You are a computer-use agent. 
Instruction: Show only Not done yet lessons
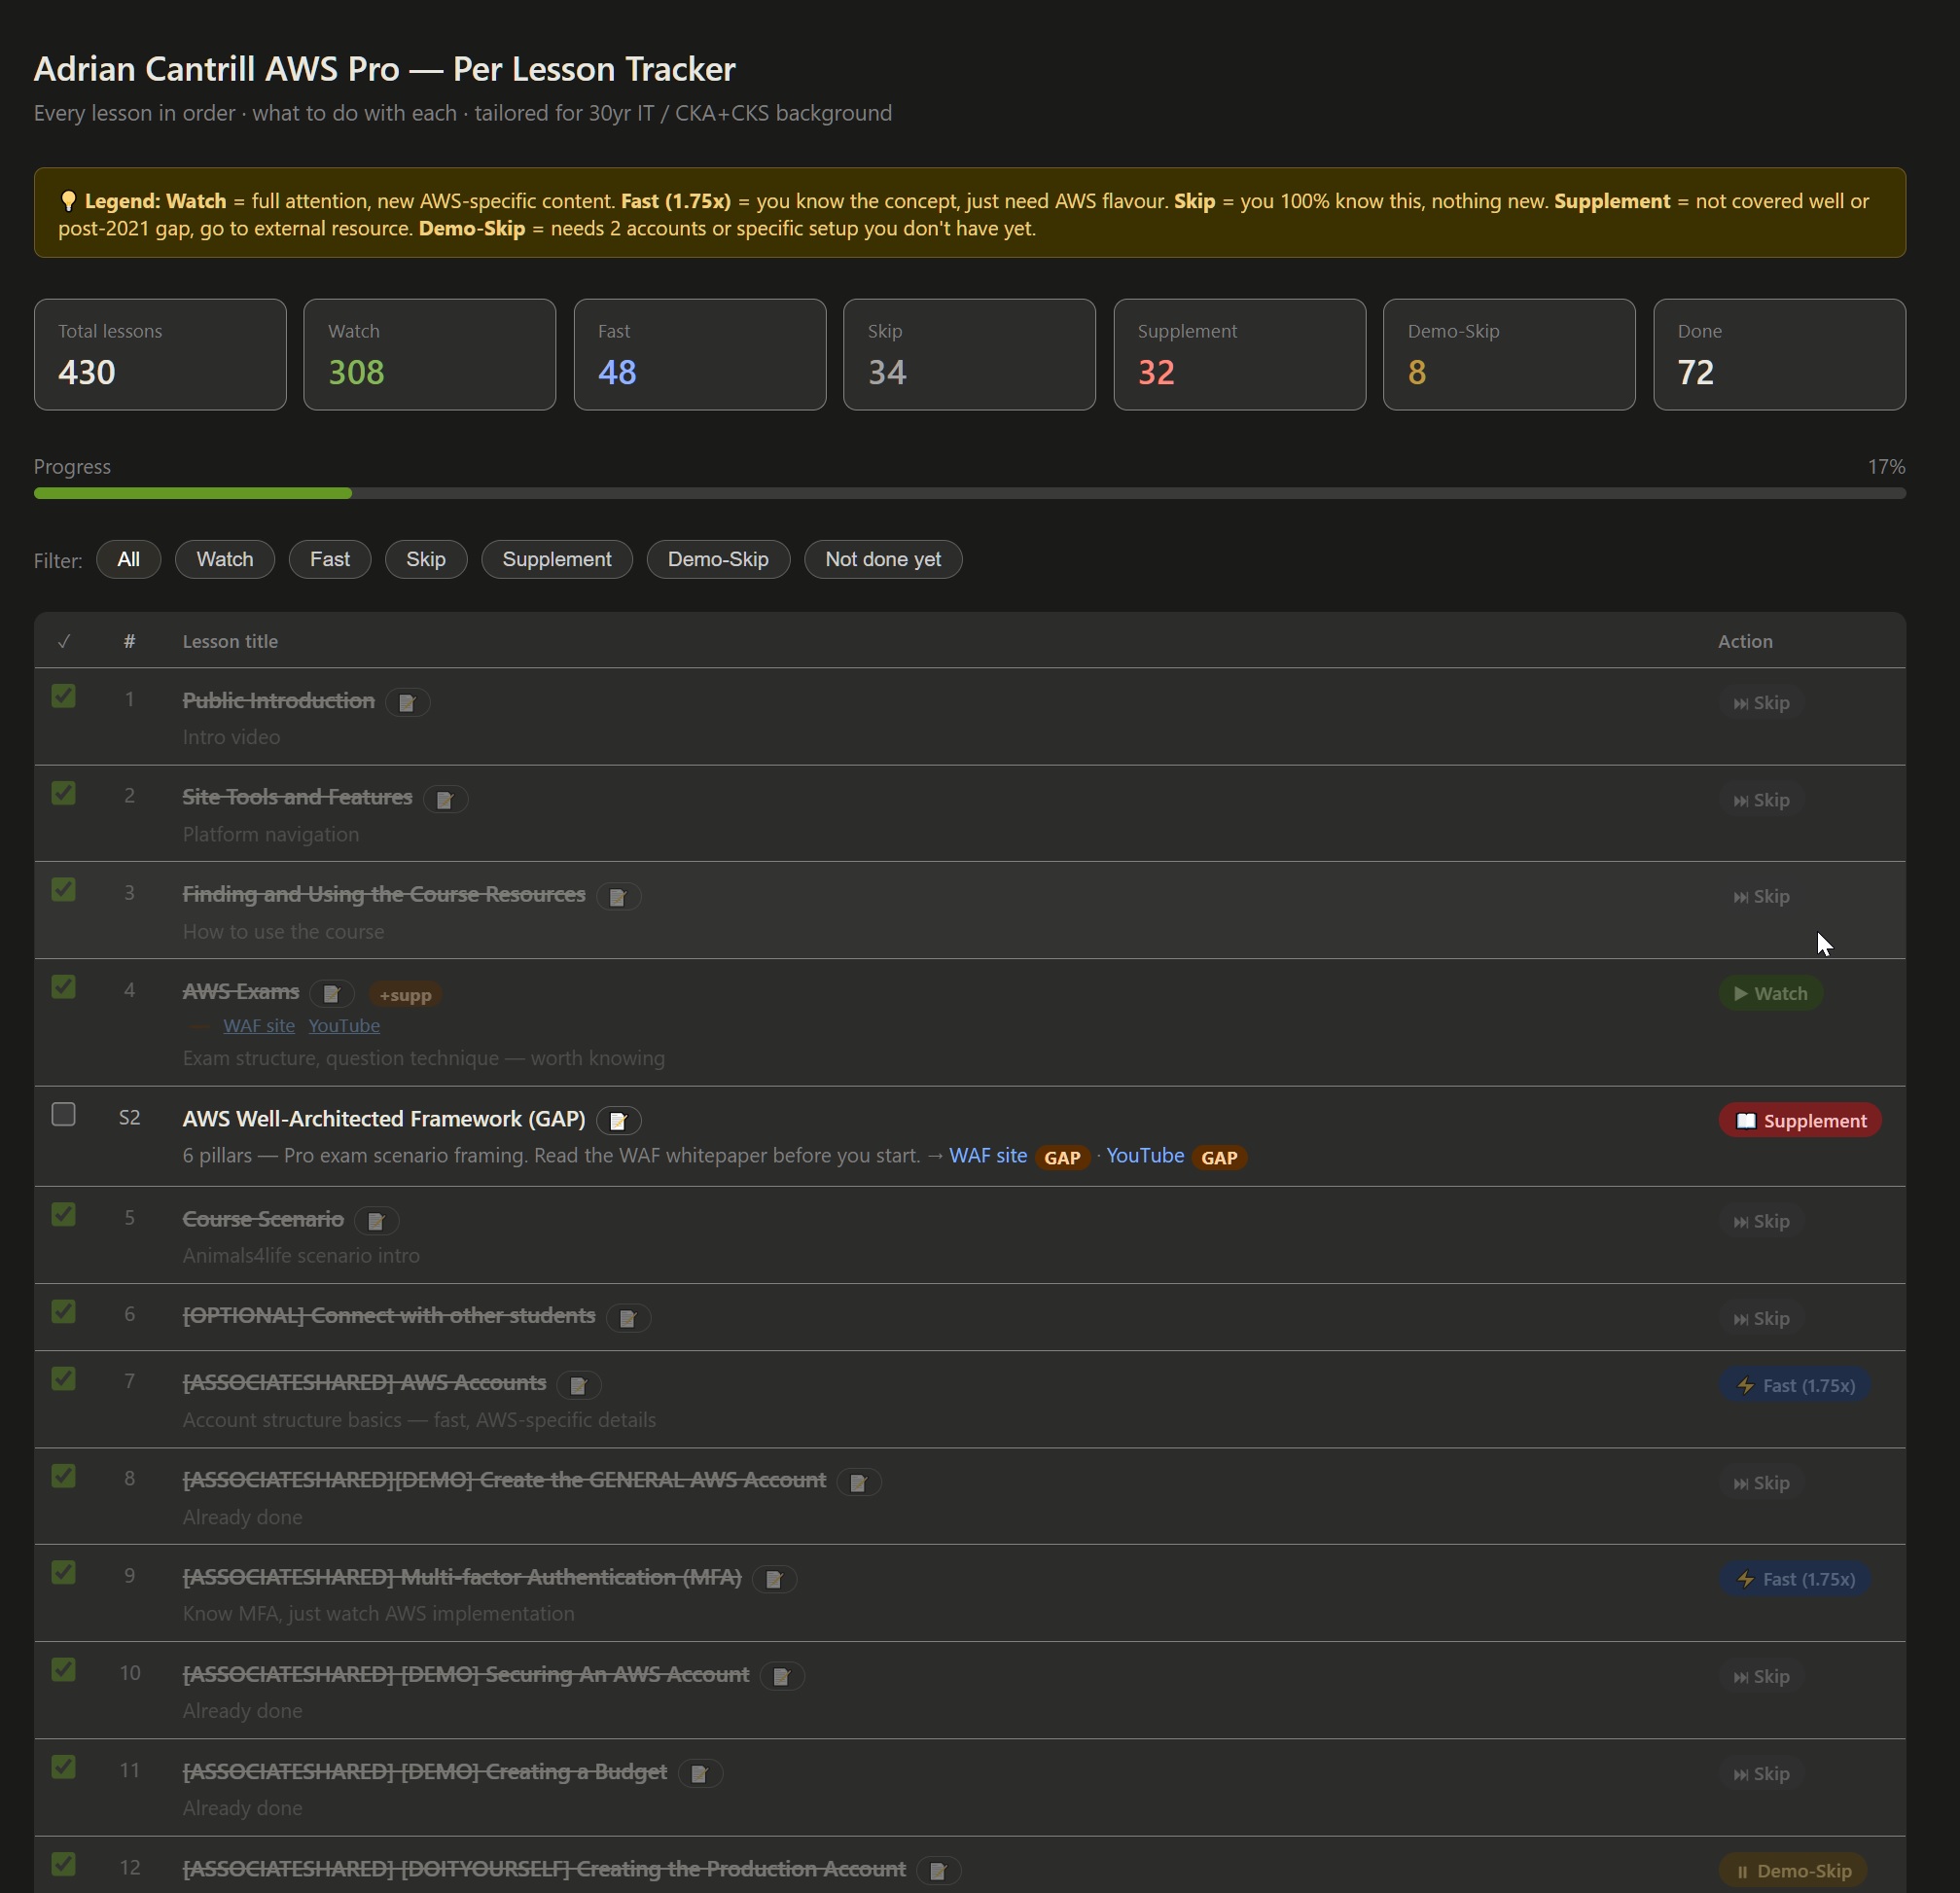coord(883,559)
